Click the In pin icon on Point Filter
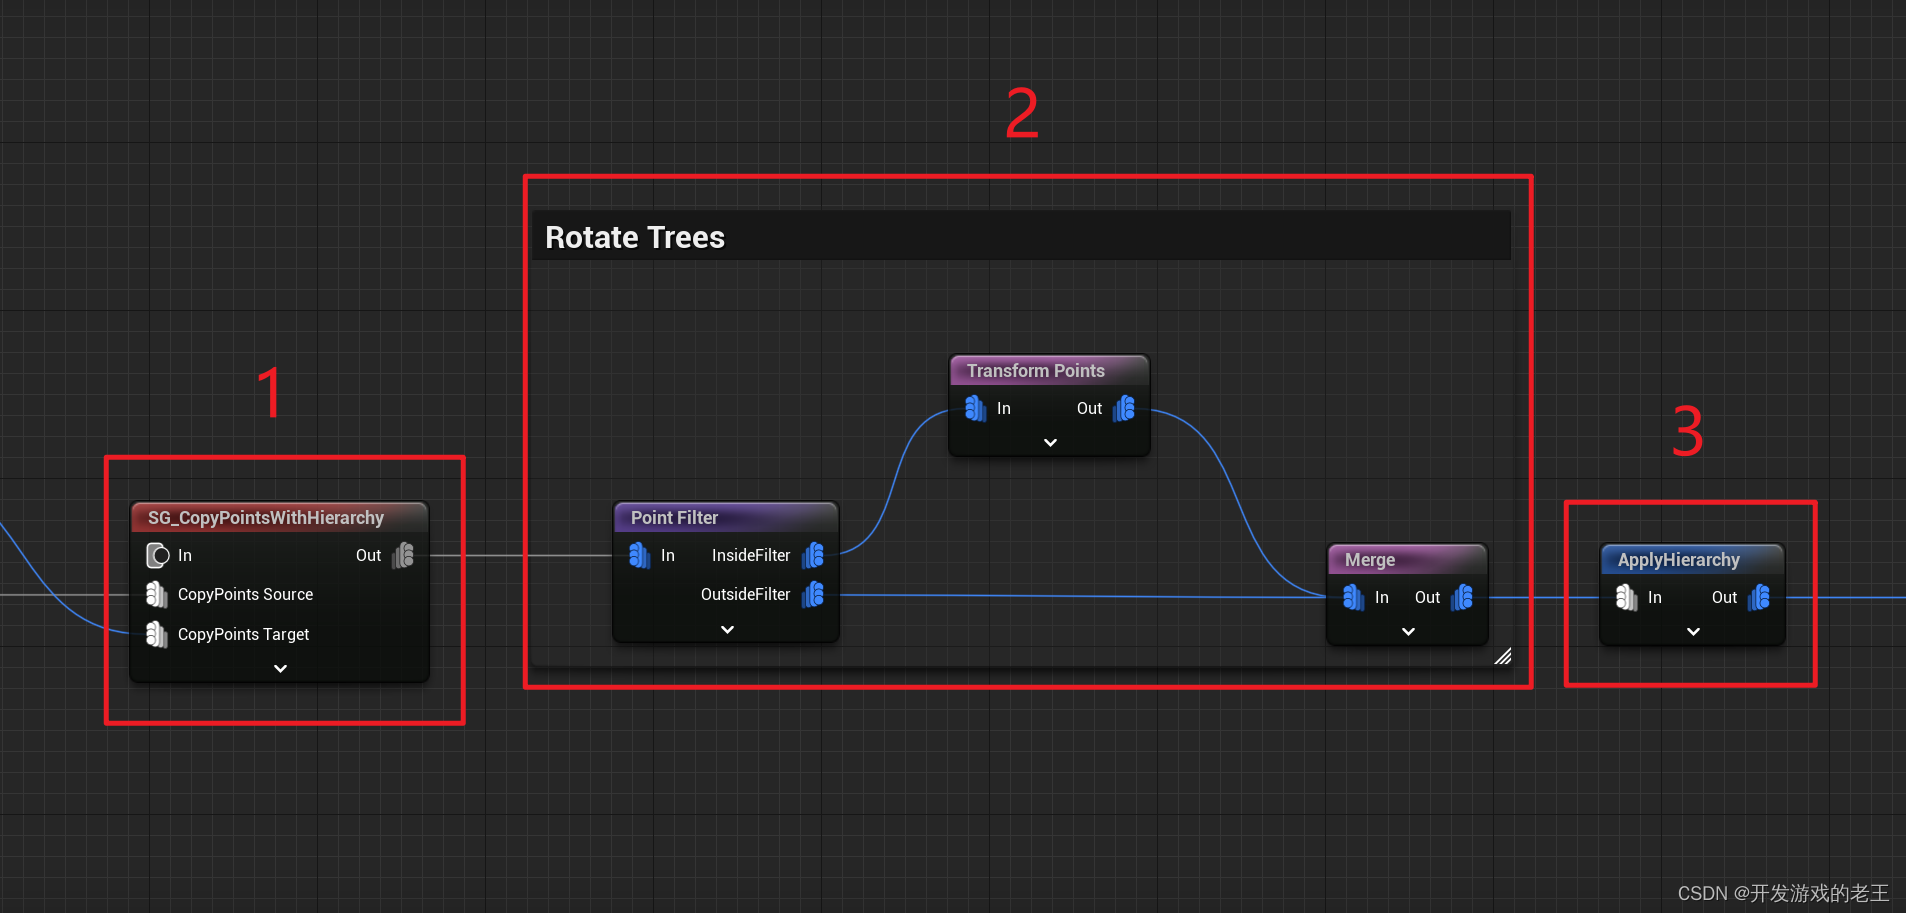 [x=640, y=555]
